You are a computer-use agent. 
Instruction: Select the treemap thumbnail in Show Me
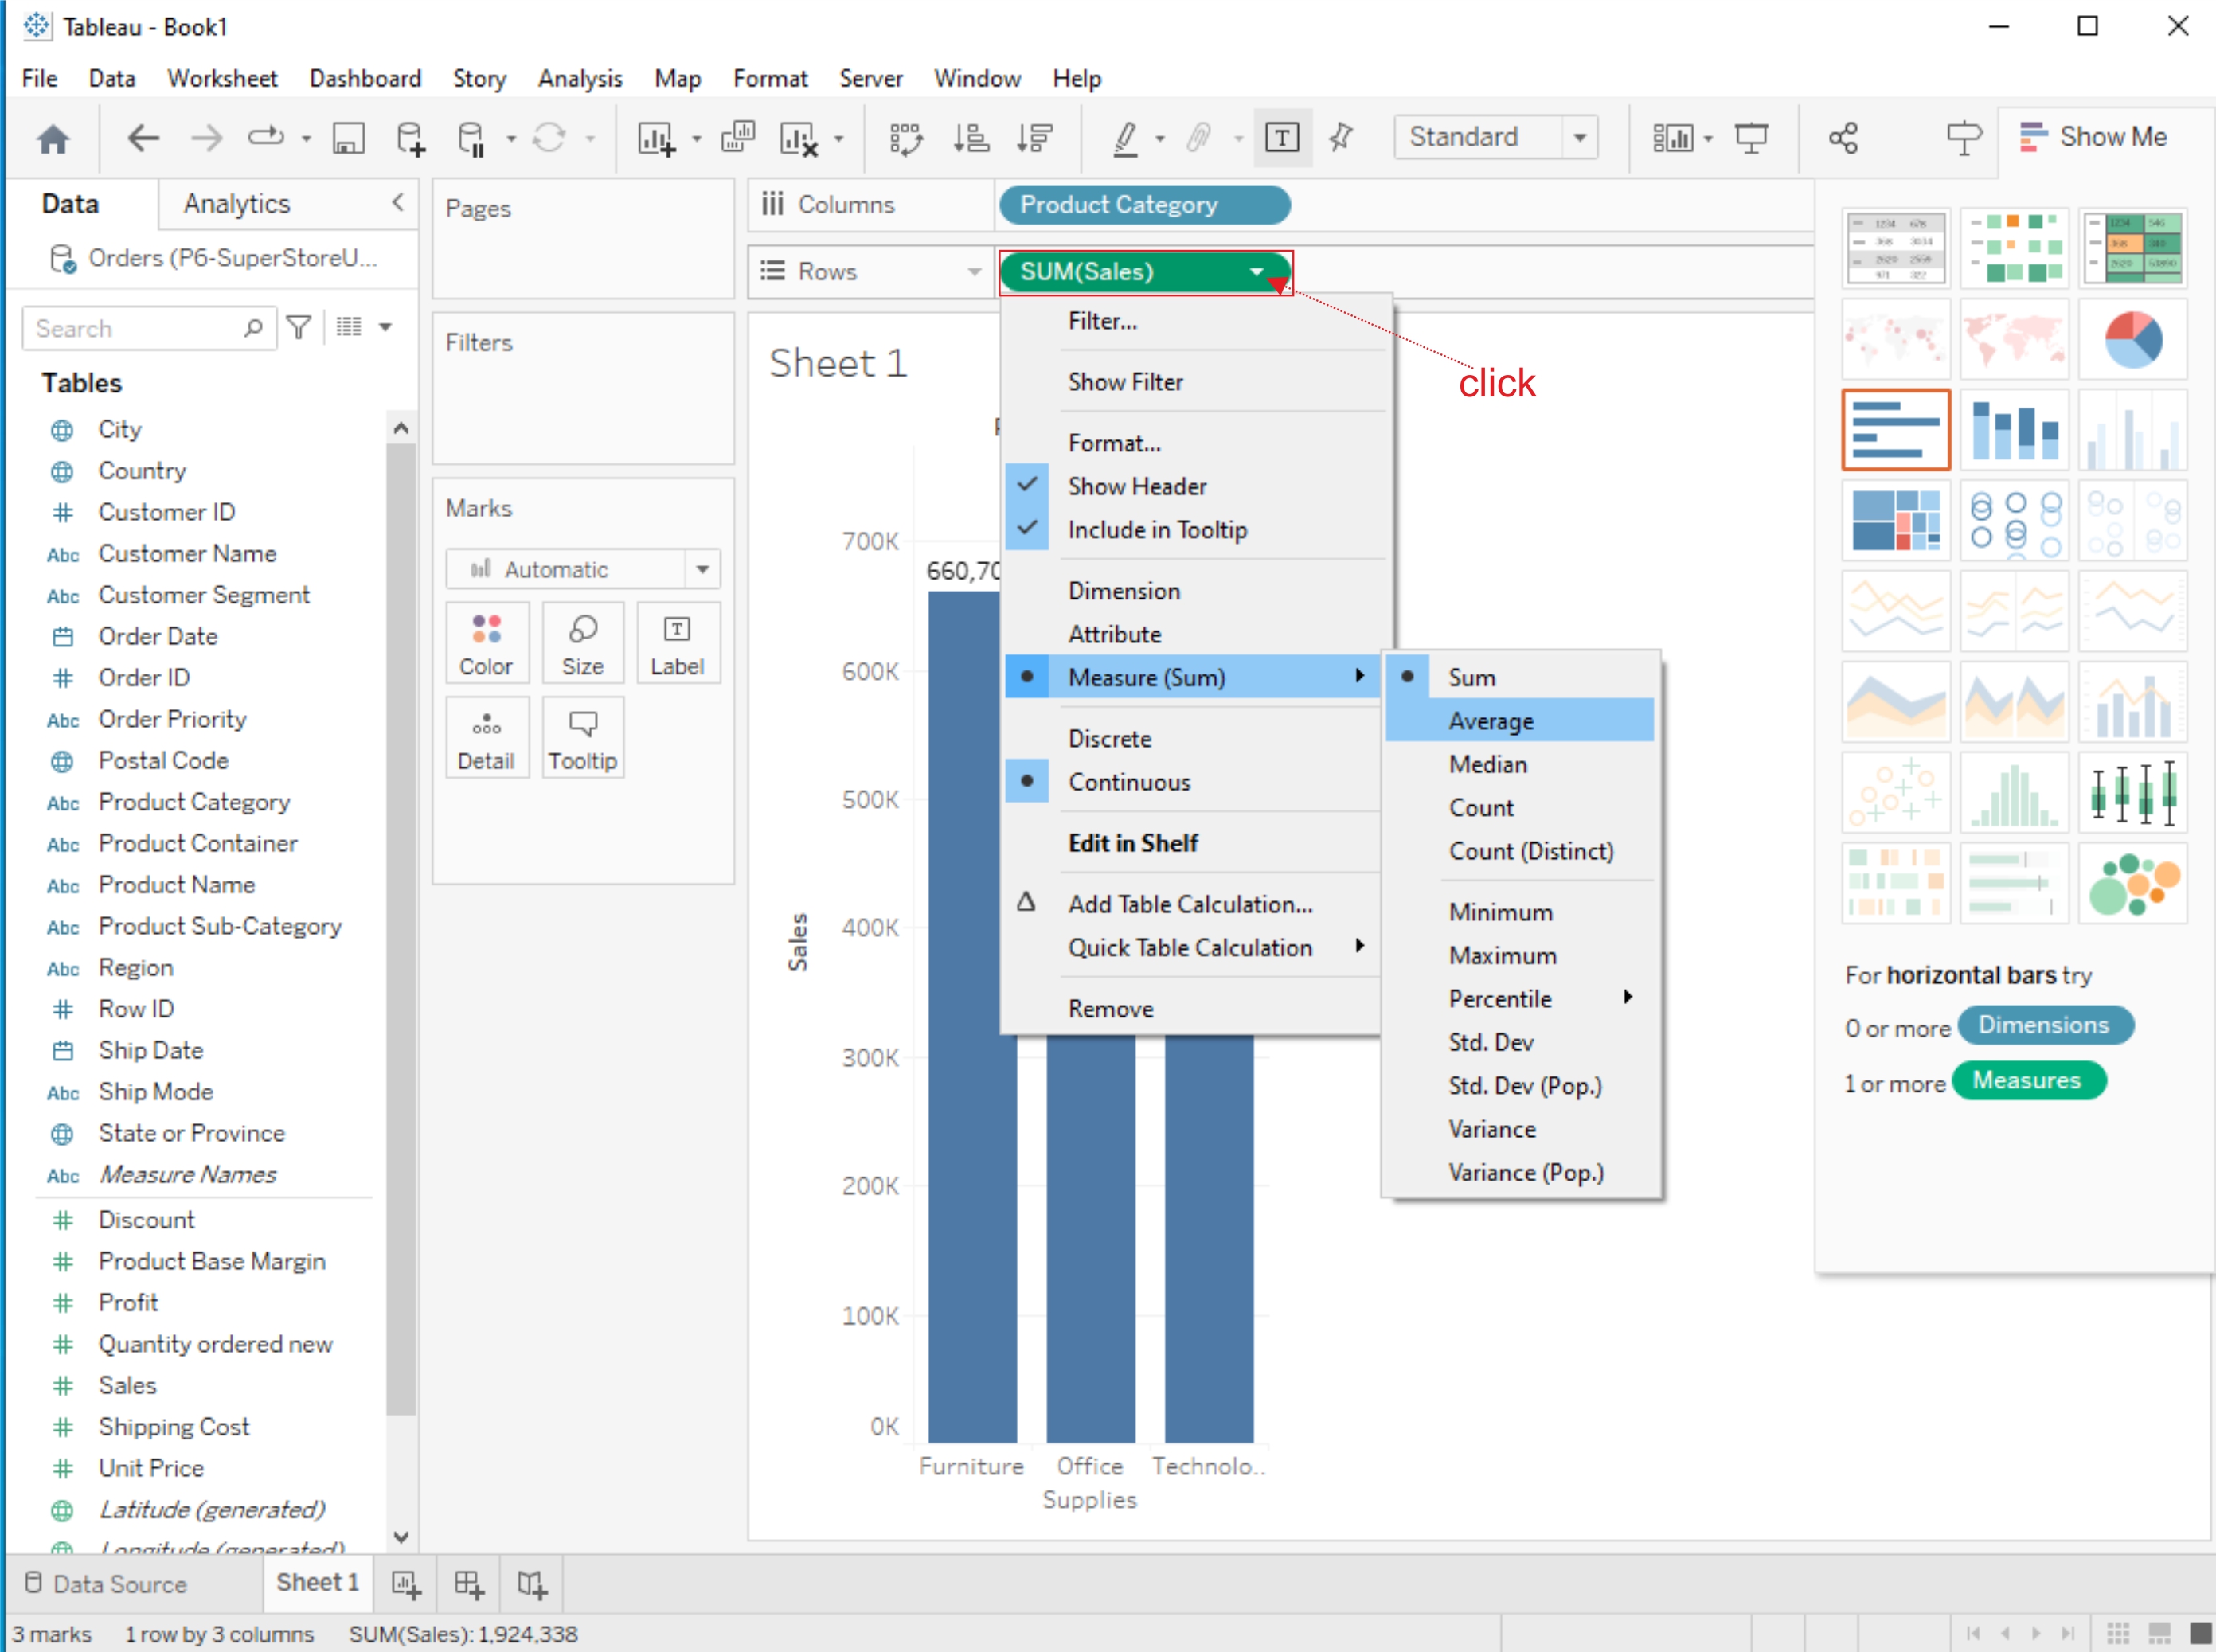tap(1896, 521)
